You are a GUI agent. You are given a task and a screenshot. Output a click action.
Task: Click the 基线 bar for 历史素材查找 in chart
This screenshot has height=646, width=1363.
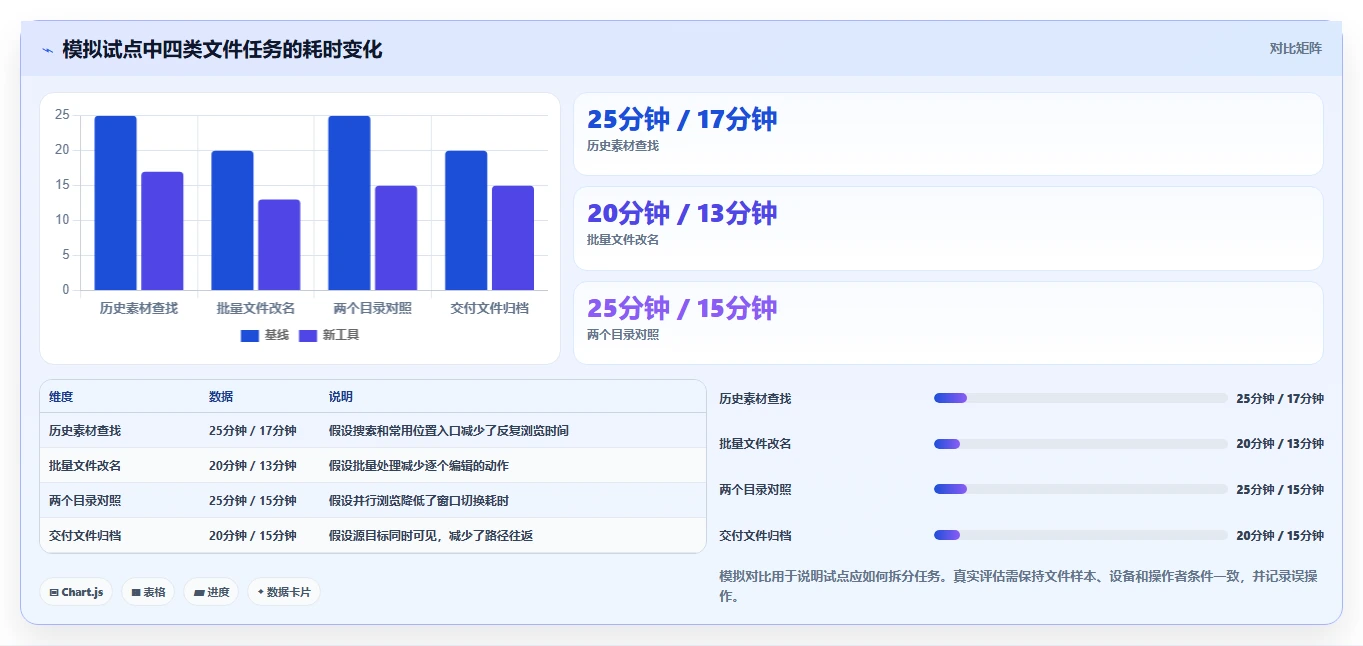coord(115,203)
